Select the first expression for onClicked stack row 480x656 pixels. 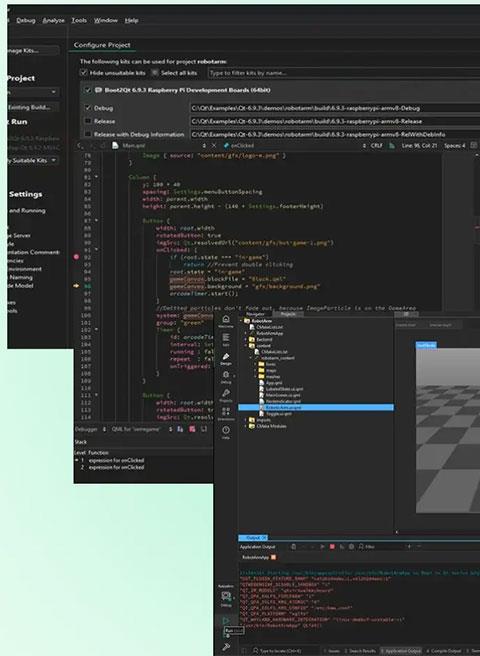116,460
